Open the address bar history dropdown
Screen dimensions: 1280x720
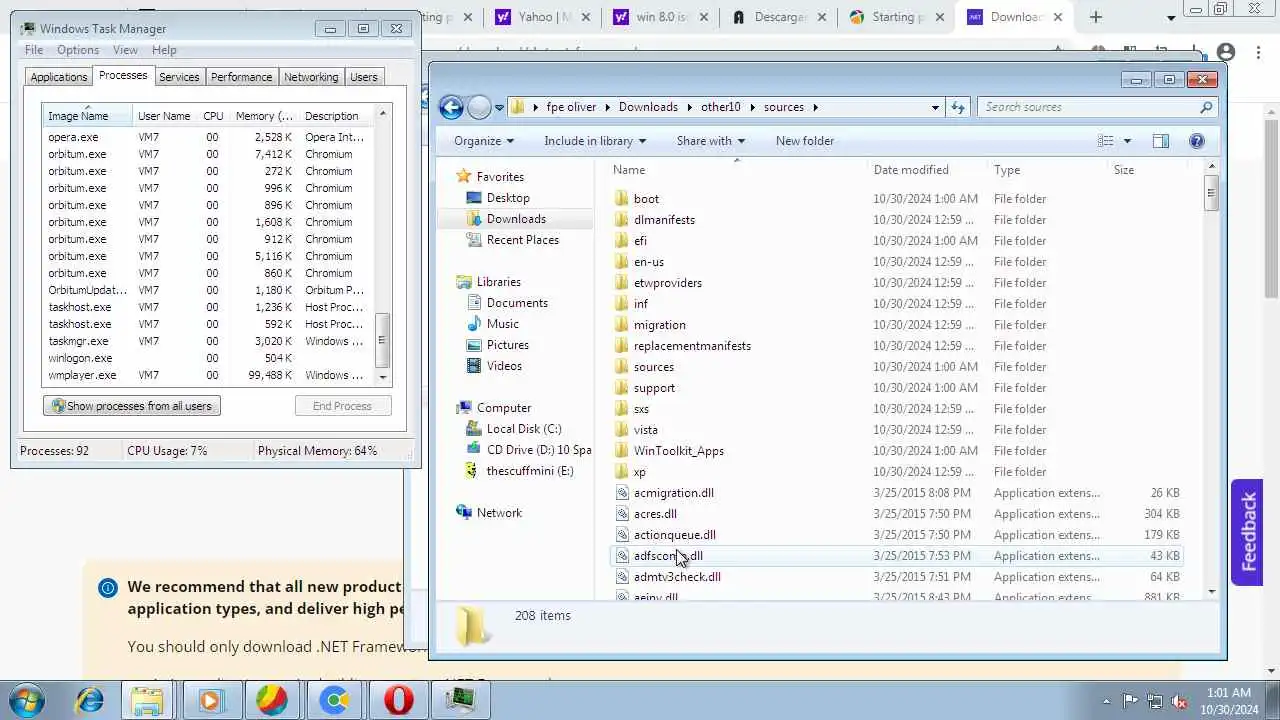[x=935, y=107]
